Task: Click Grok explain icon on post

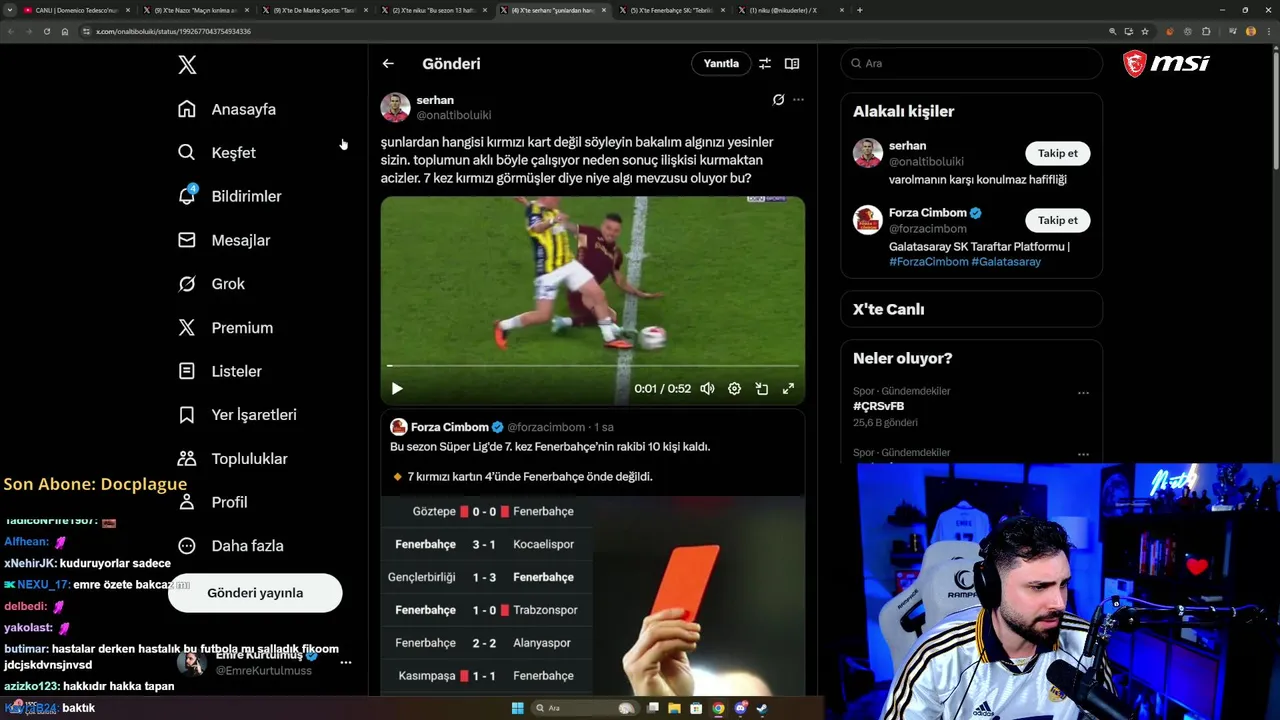Action: 778,100
